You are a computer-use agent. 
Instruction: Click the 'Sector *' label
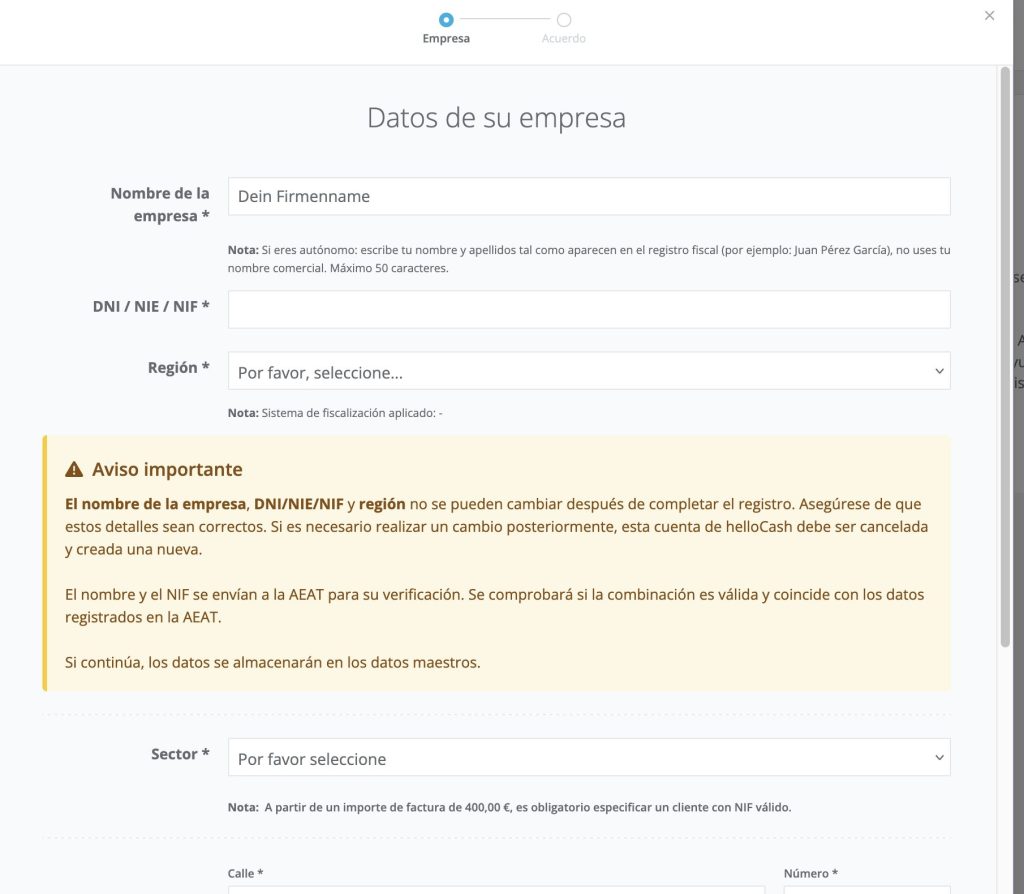[x=180, y=754]
